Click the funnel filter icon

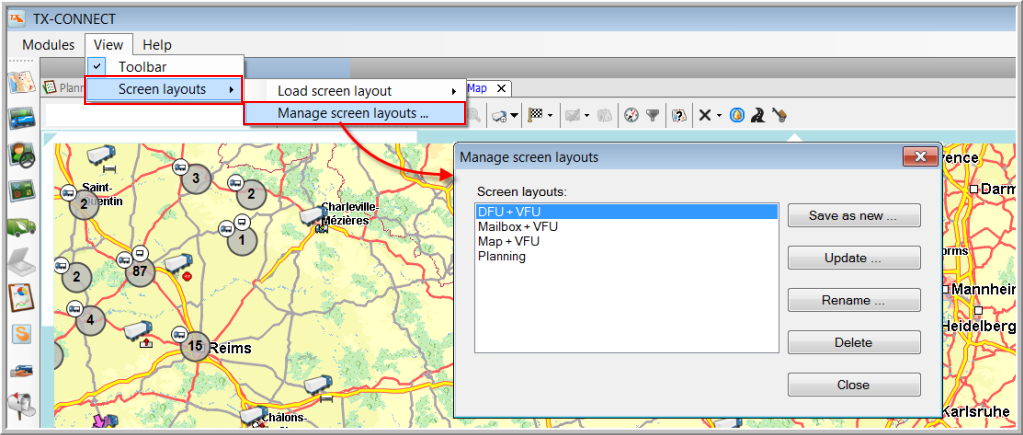tap(652, 115)
